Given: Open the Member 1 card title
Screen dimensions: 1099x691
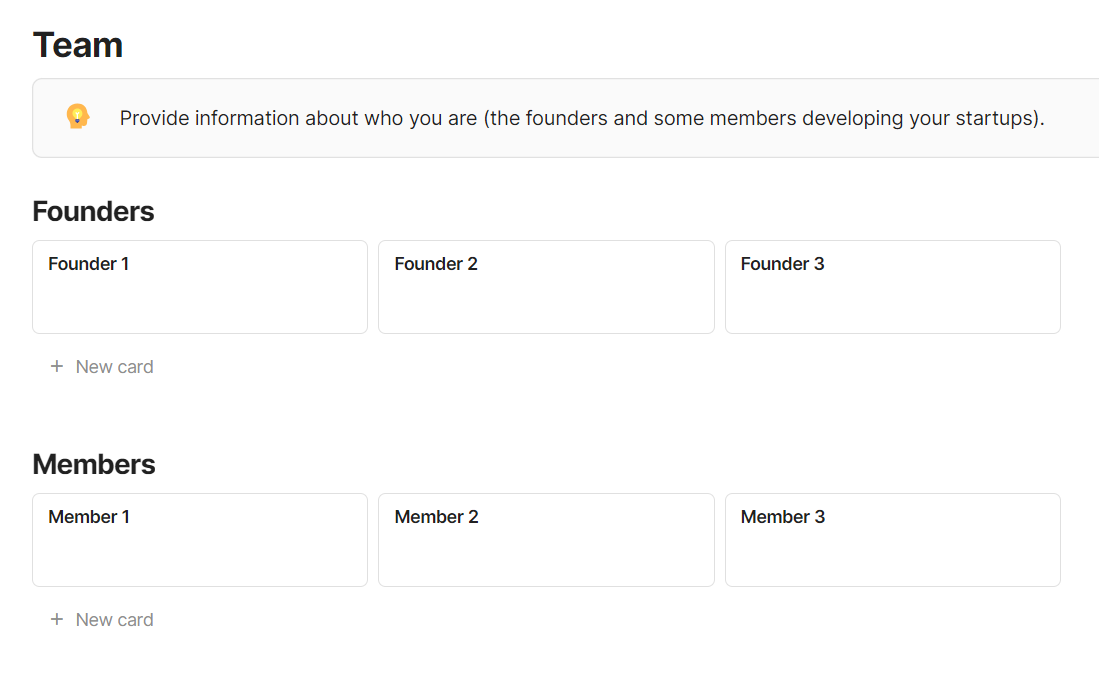Looking at the screenshot, I should 89,517.
